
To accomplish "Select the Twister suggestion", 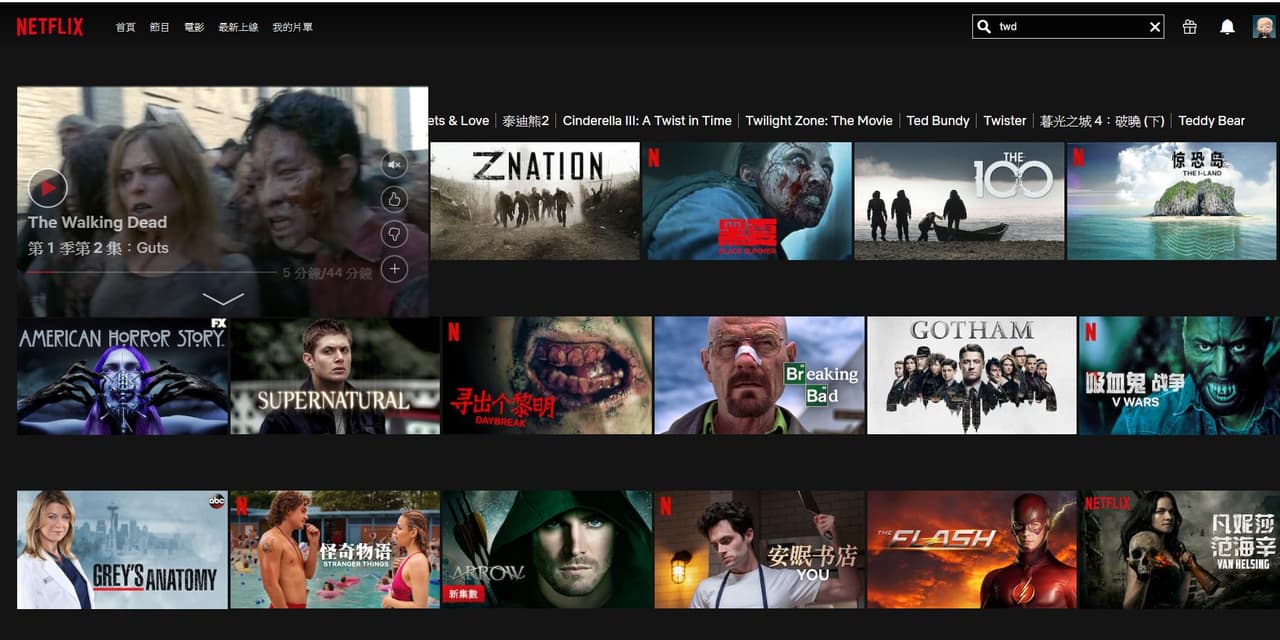I will point(1004,121).
